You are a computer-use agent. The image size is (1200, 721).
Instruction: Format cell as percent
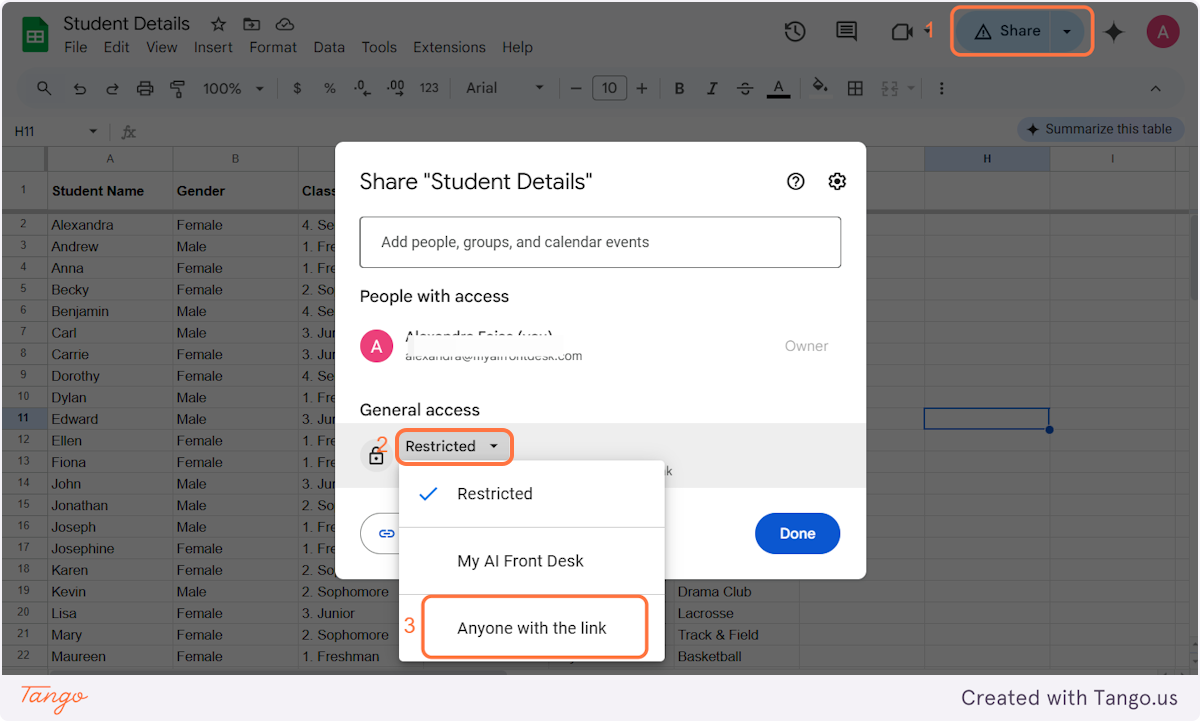coord(329,88)
